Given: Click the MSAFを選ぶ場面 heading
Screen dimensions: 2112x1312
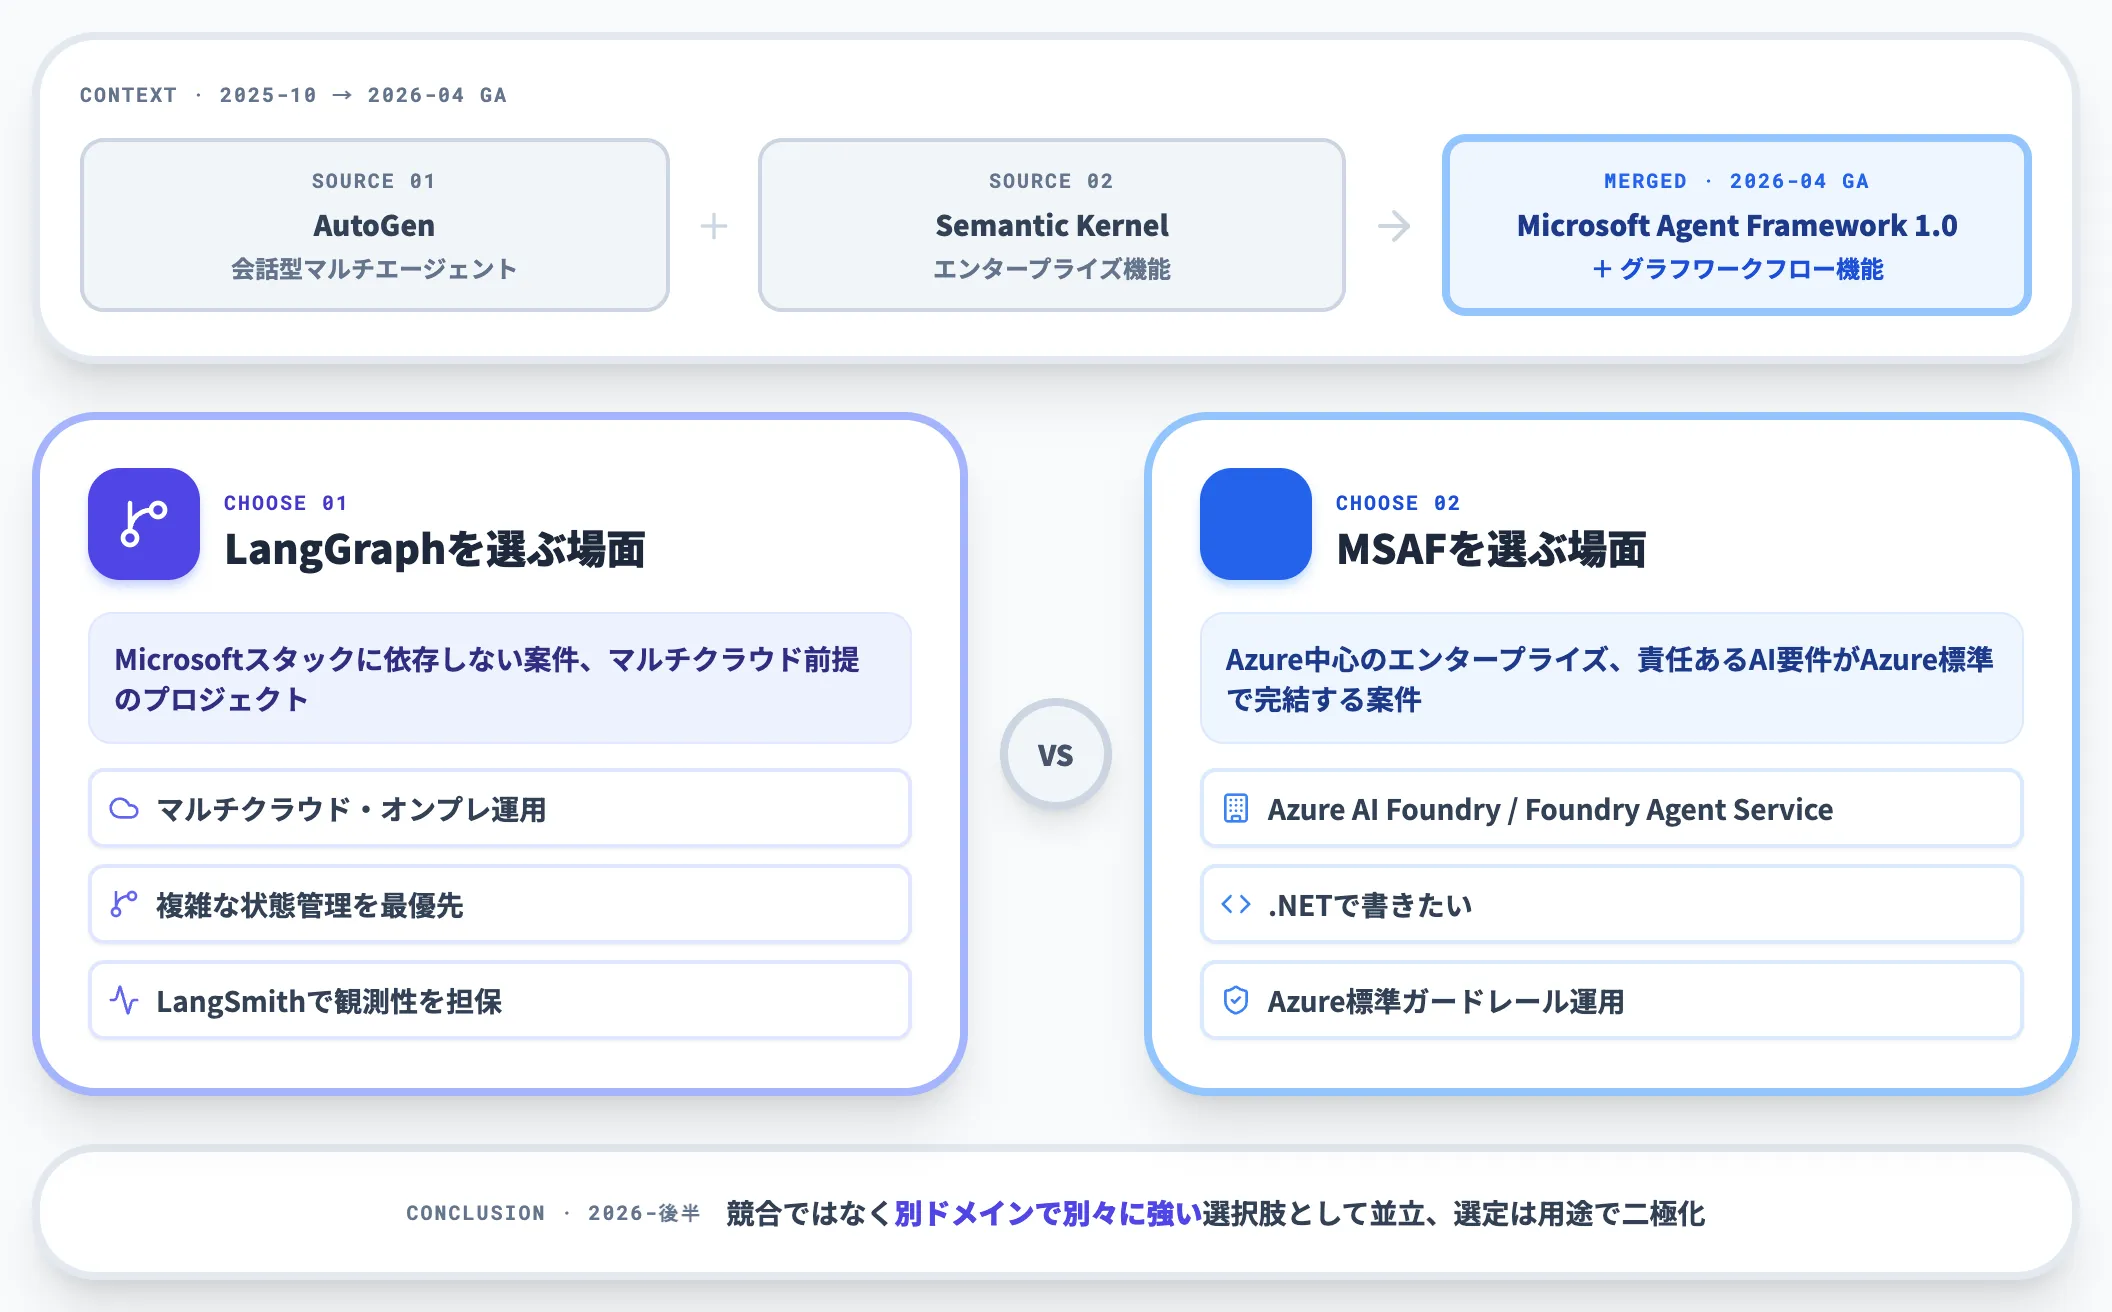Looking at the screenshot, I should tap(1491, 550).
